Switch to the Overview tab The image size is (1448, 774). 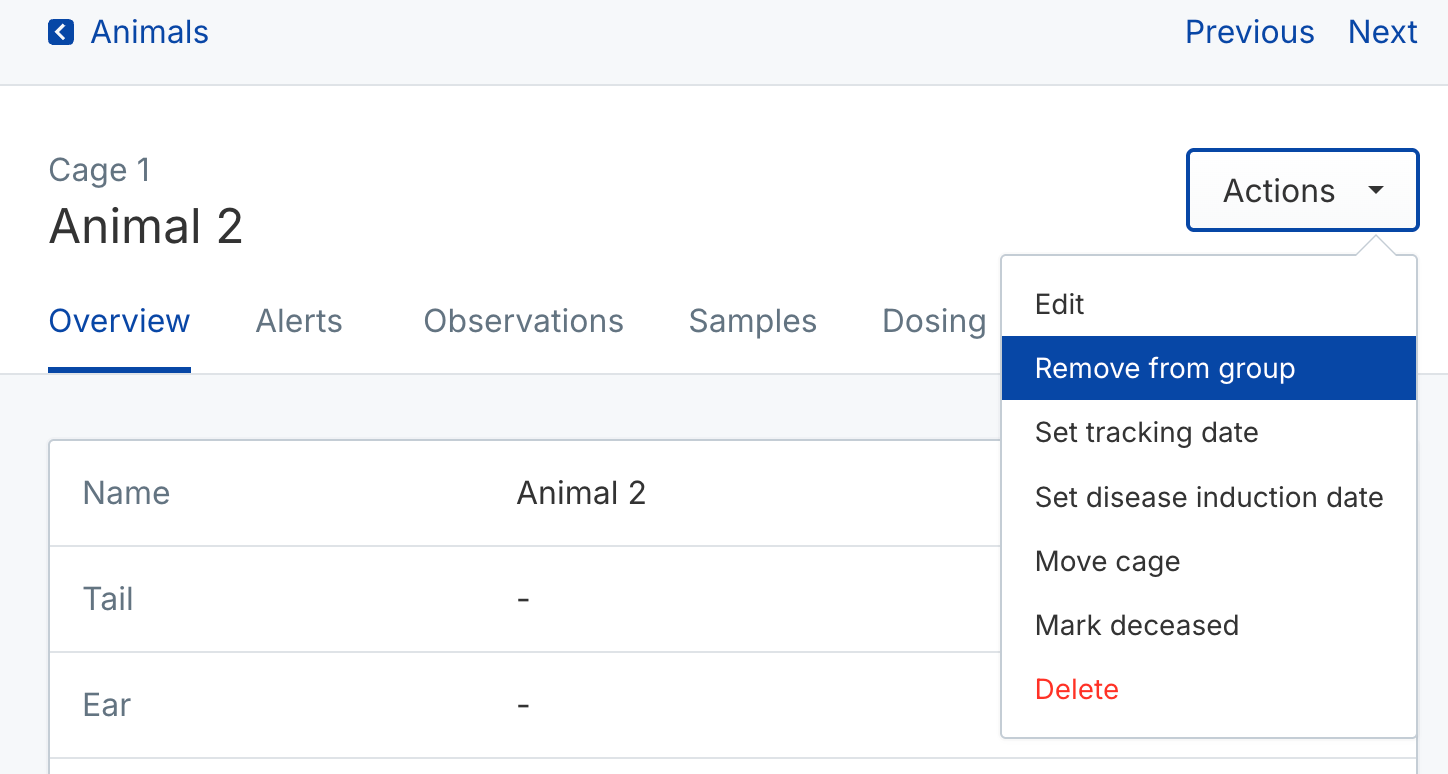pyautogui.click(x=119, y=321)
